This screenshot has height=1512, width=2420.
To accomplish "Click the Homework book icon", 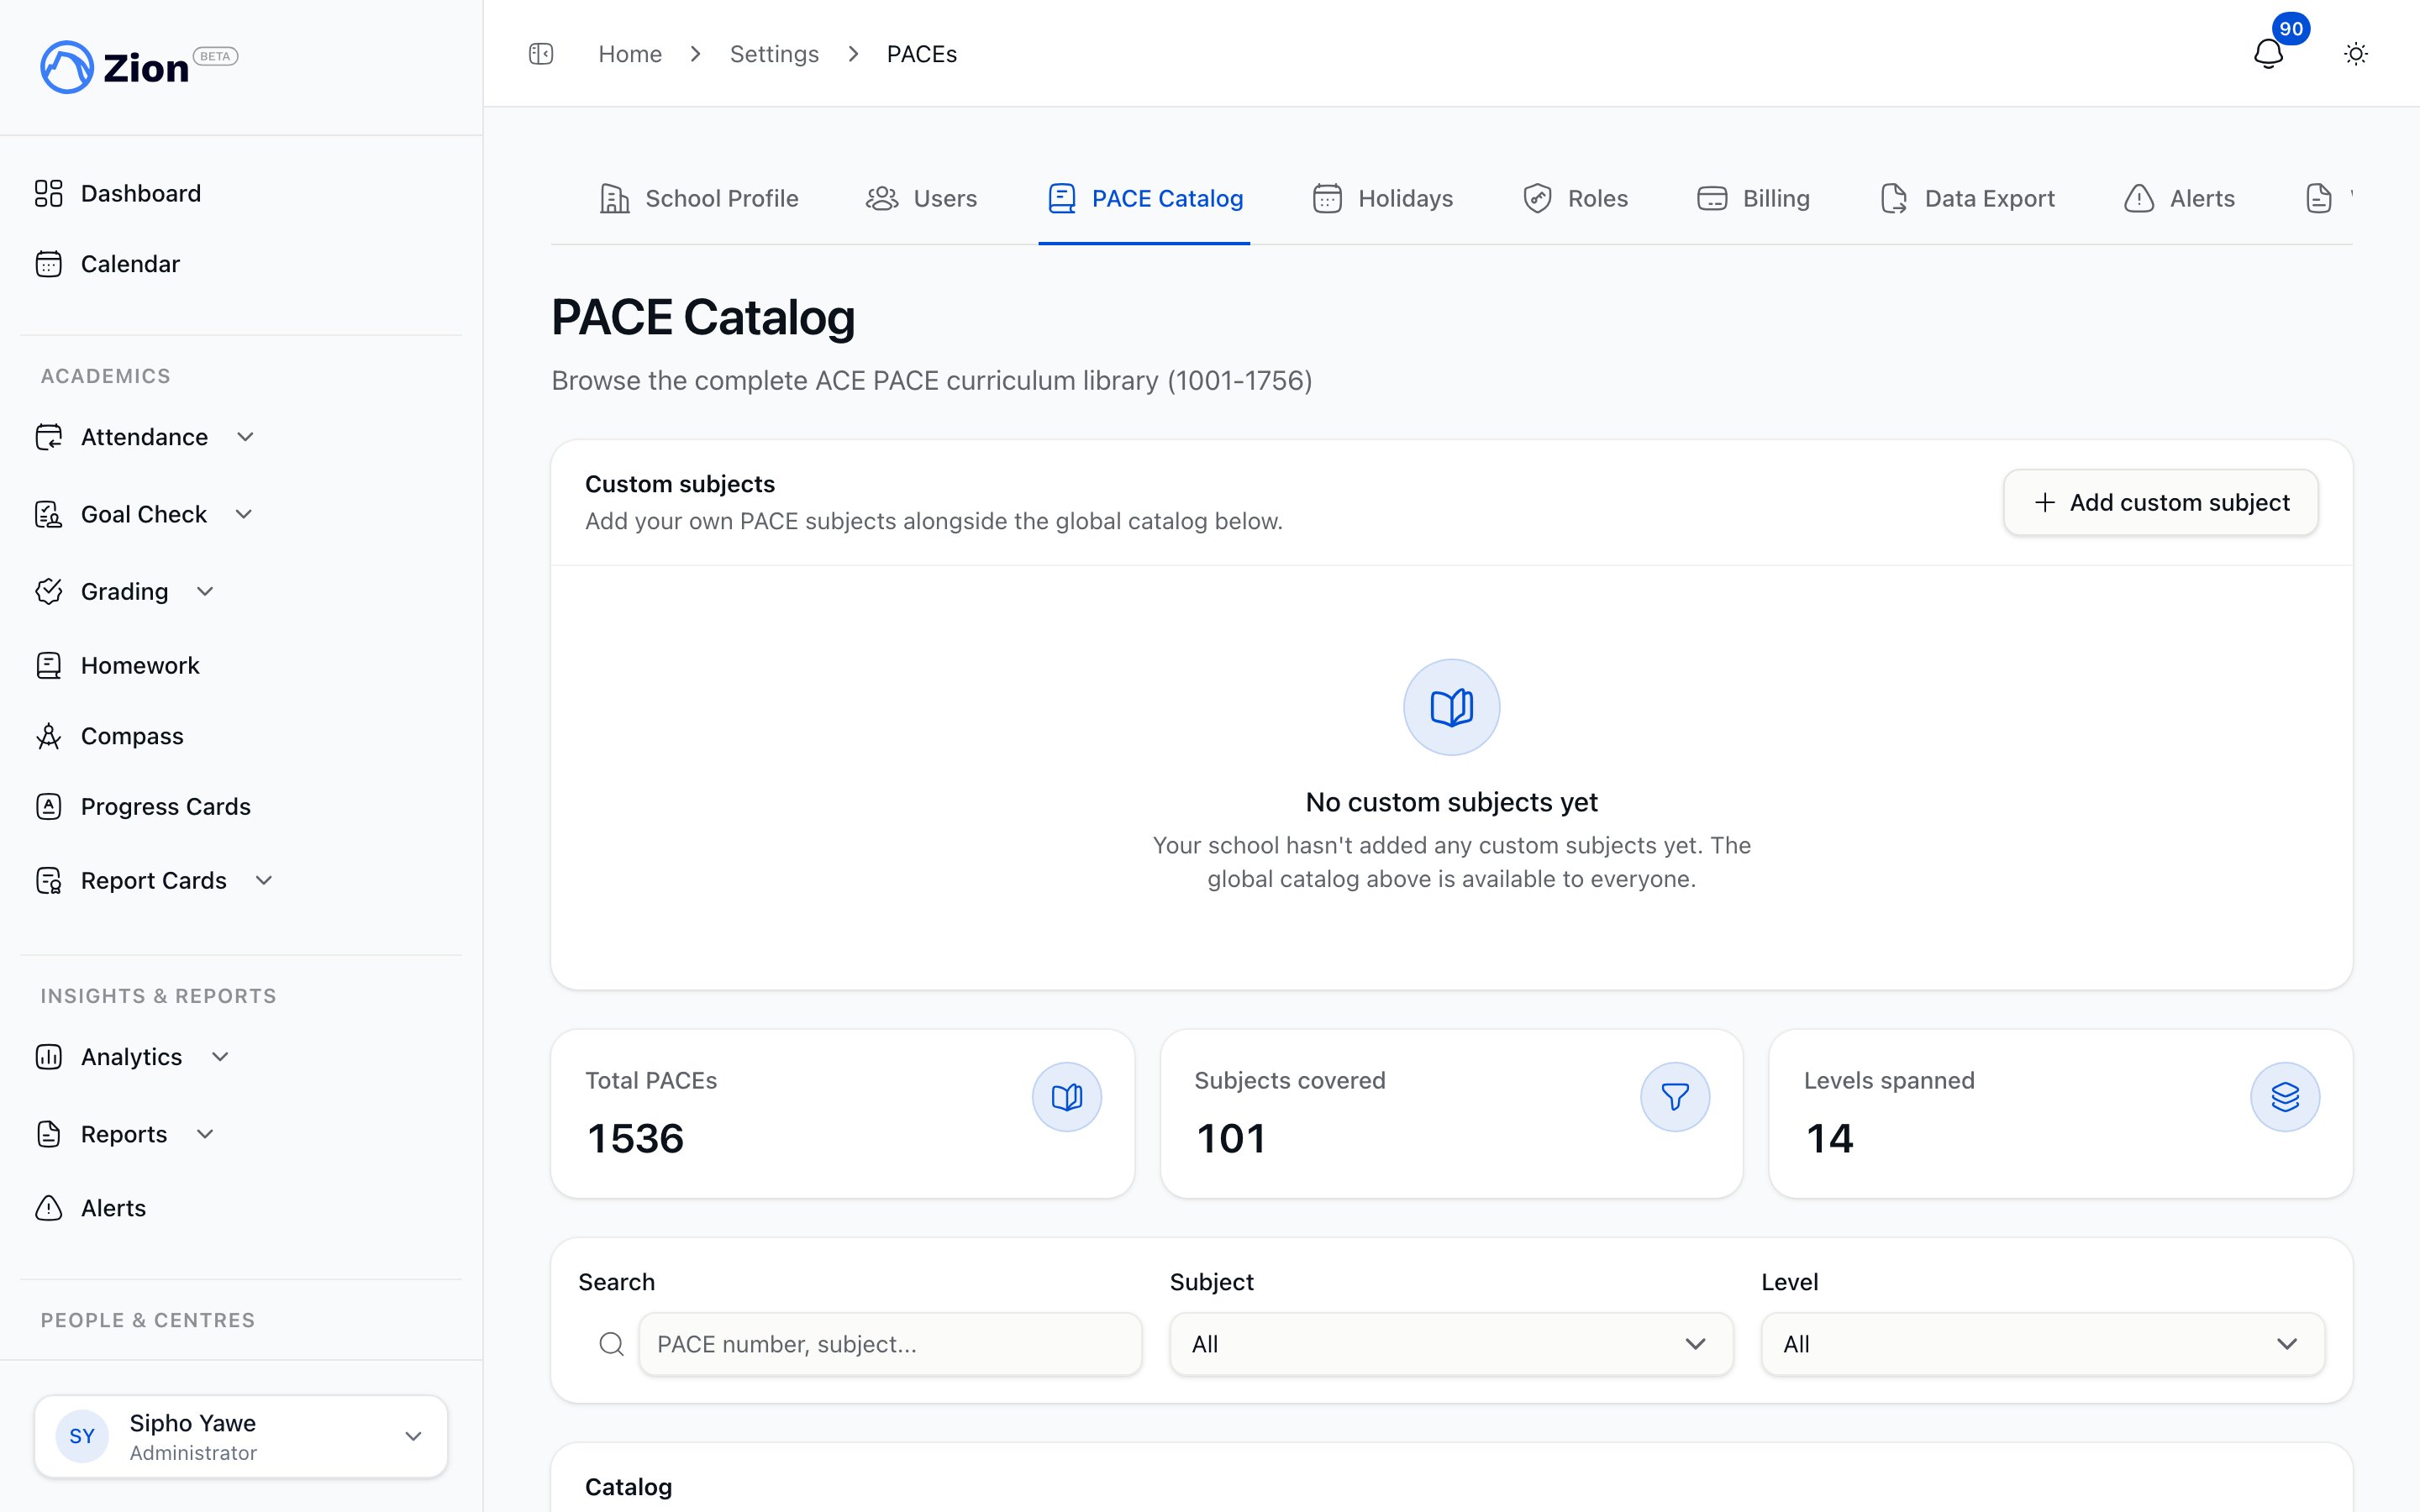I will pyautogui.click(x=48, y=665).
